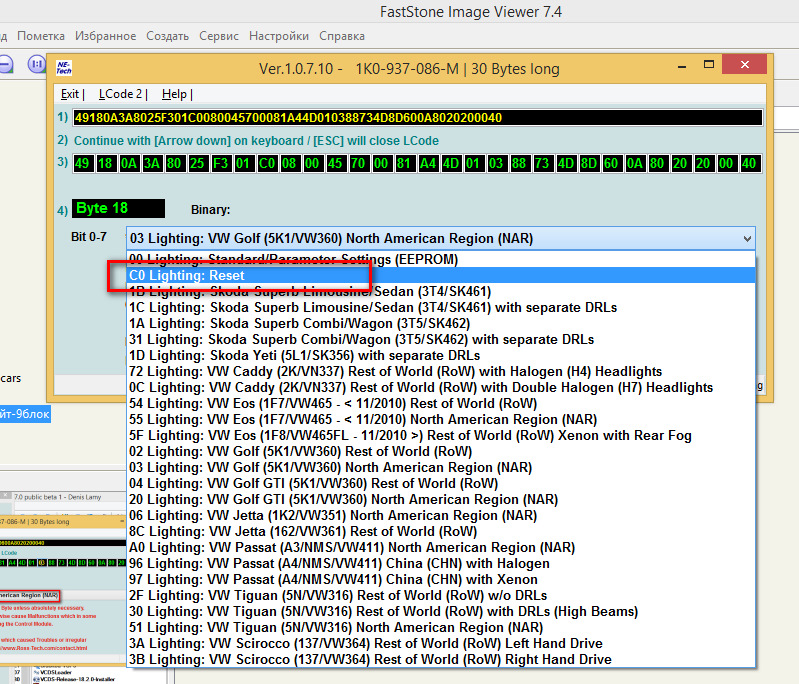The image size is (799, 684).
Task: Choose 06 VW Jetta North American Region
Action: [x=441, y=515]
